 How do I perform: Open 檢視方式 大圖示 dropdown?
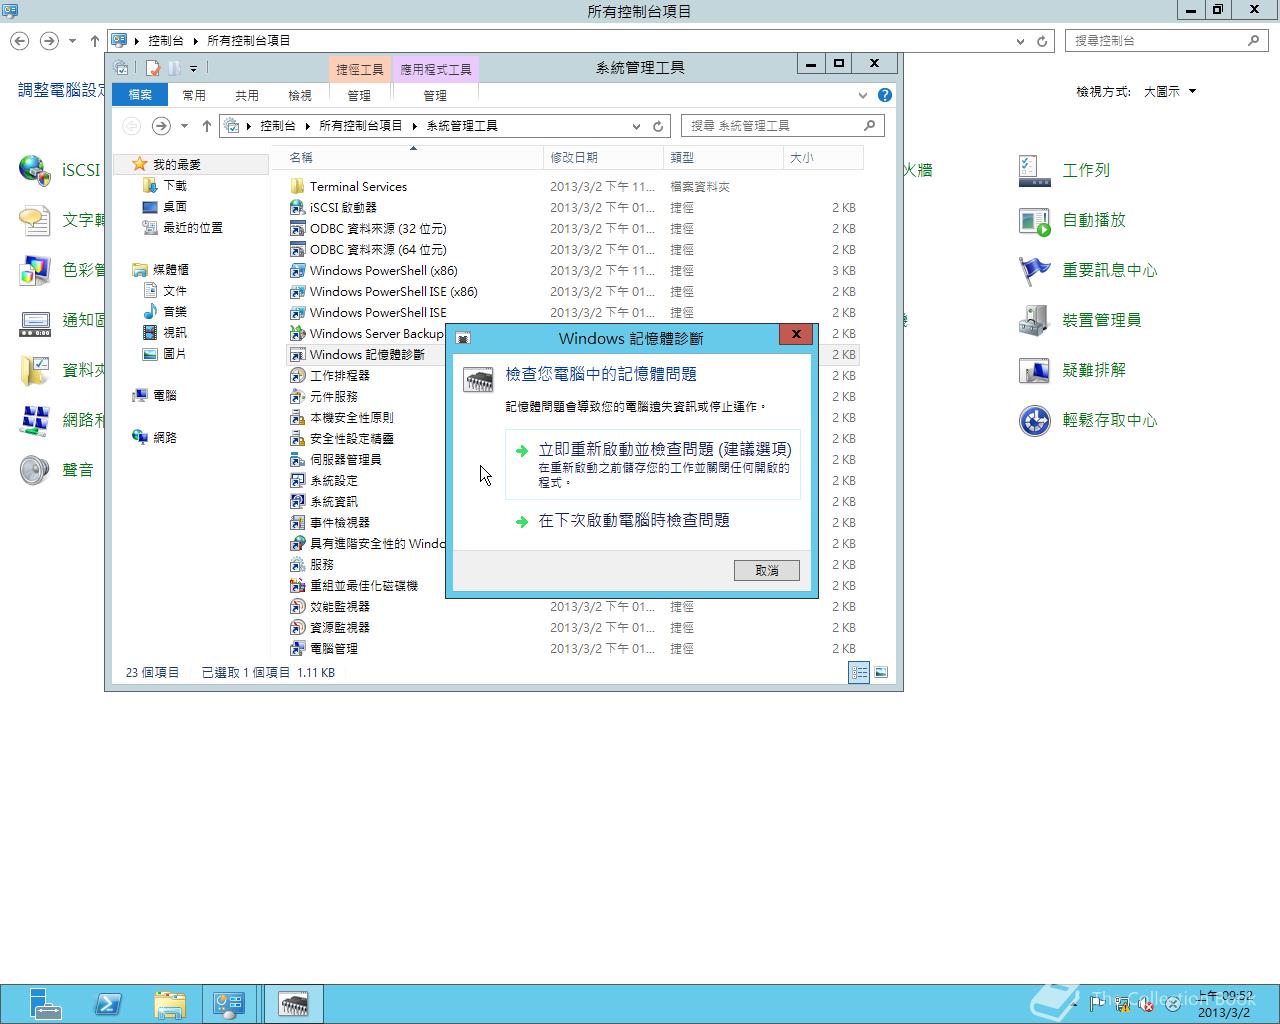click(1170, 91)
